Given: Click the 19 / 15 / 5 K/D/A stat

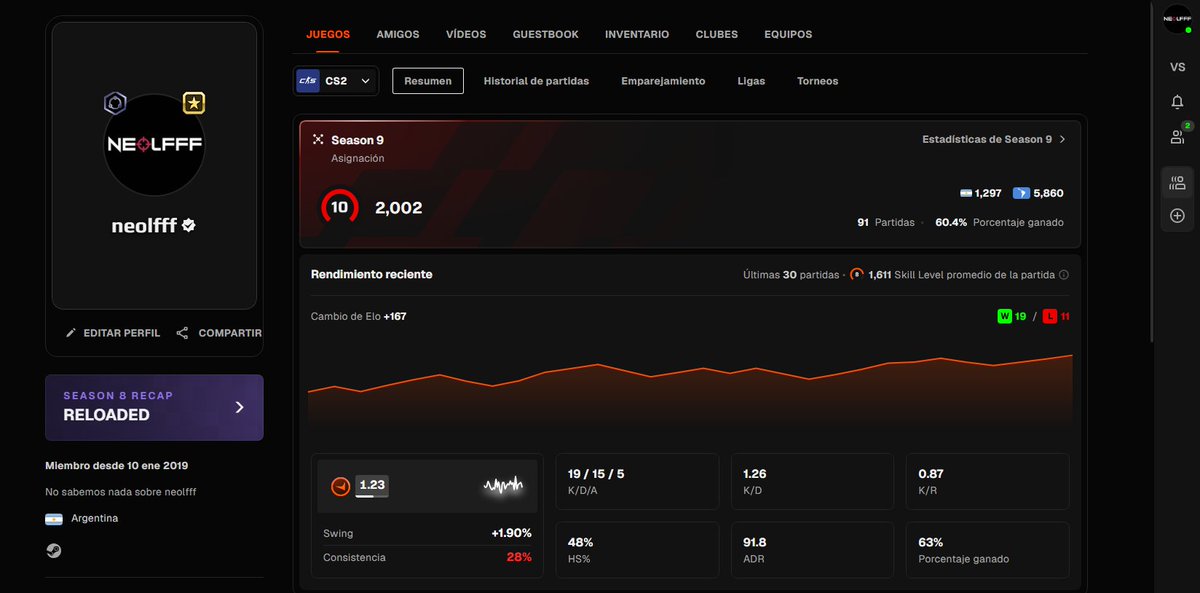Looking at the screenshot, I should [x=637, y=482].
